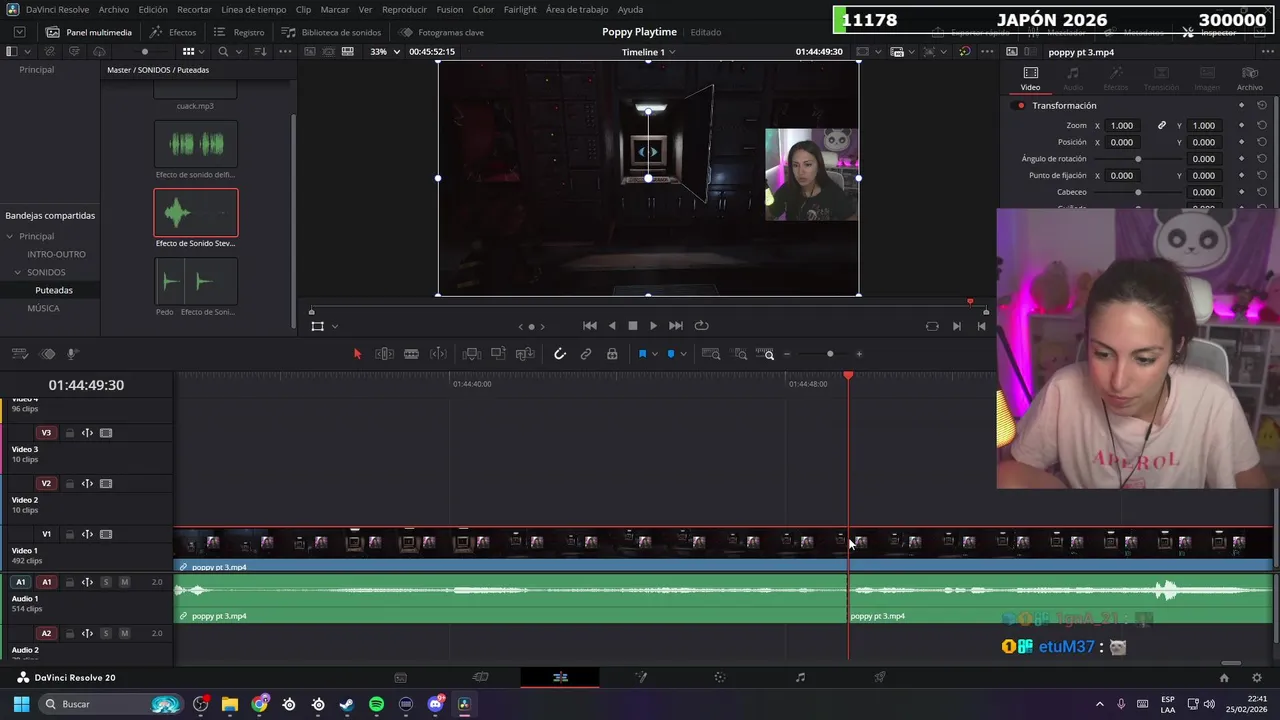Viewport: 1280px width, 720px height.
Task: Toggle loop playback button
Action: click(702, 326)
